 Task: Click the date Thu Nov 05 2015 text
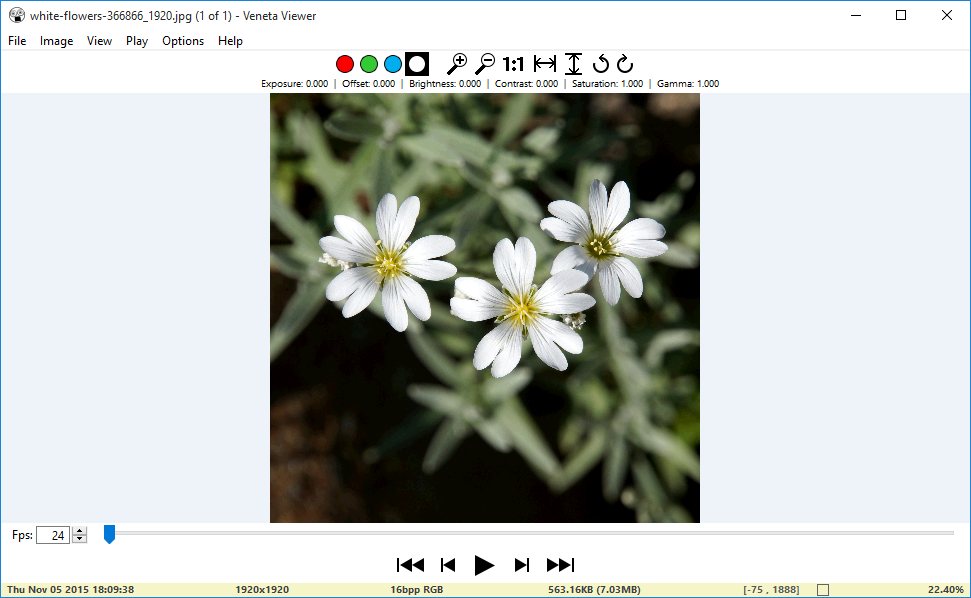[x=71, y=589]
